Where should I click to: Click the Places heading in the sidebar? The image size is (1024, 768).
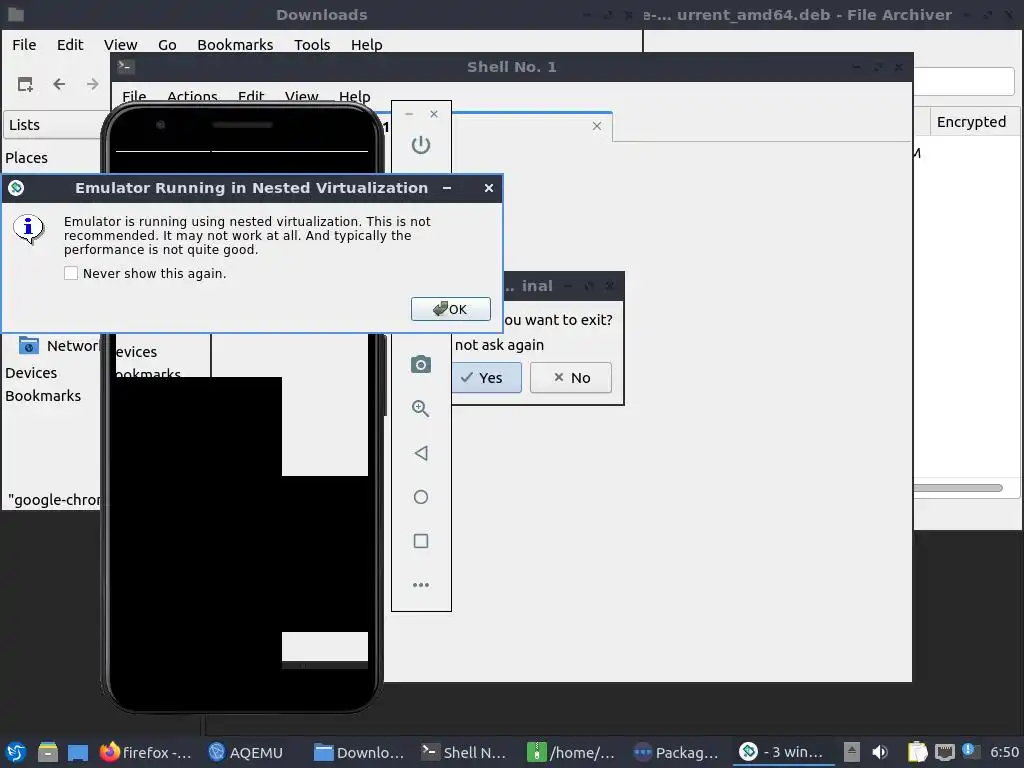(x=26, y=158)
